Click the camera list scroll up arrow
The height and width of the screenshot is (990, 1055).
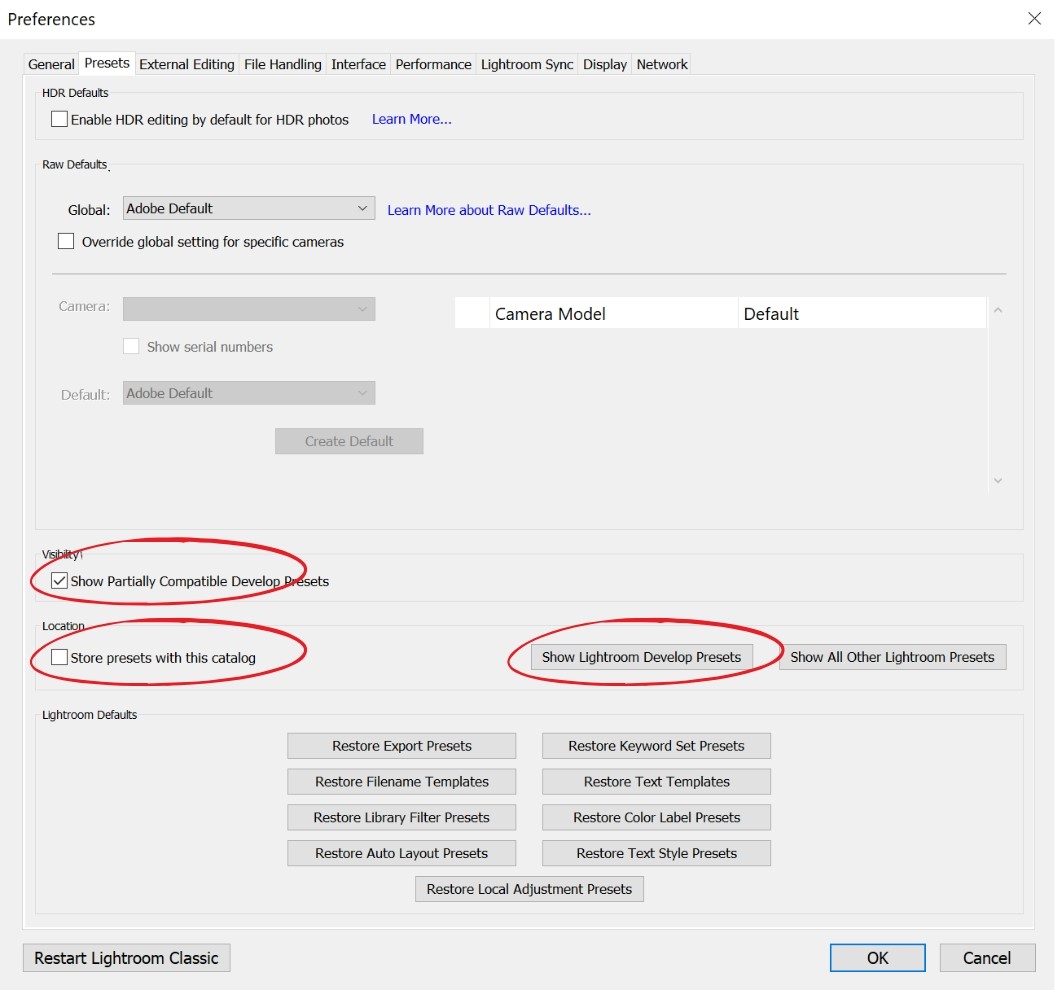pyautogui.click(x=998, y=310)
